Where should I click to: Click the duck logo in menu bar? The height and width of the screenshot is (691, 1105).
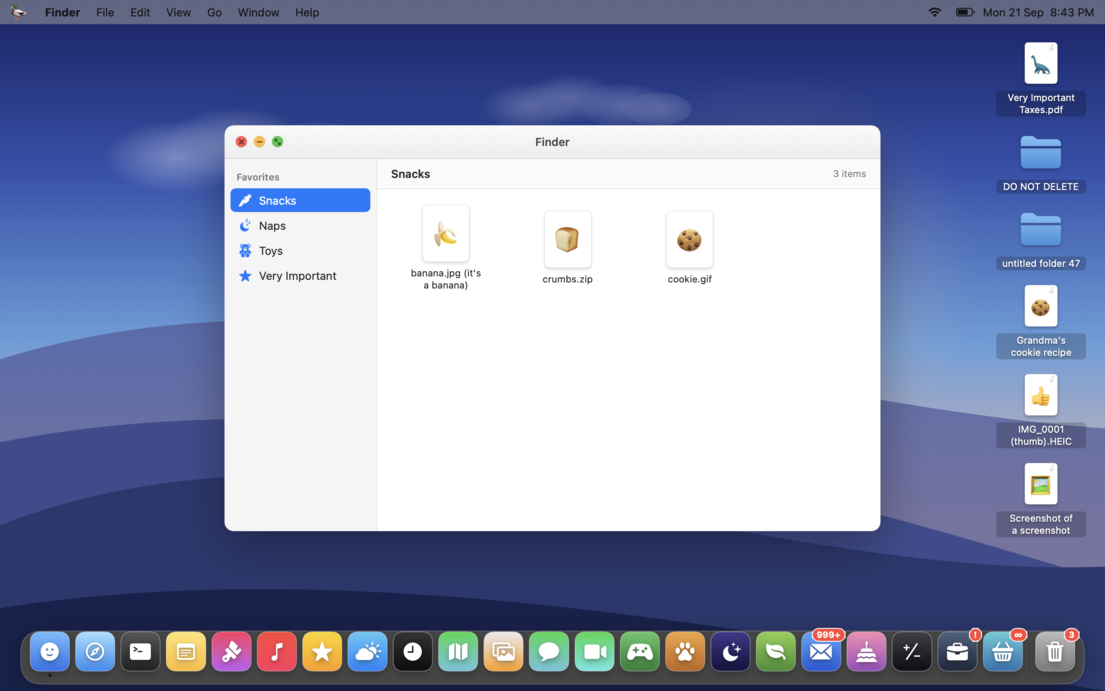pos(18,12)
